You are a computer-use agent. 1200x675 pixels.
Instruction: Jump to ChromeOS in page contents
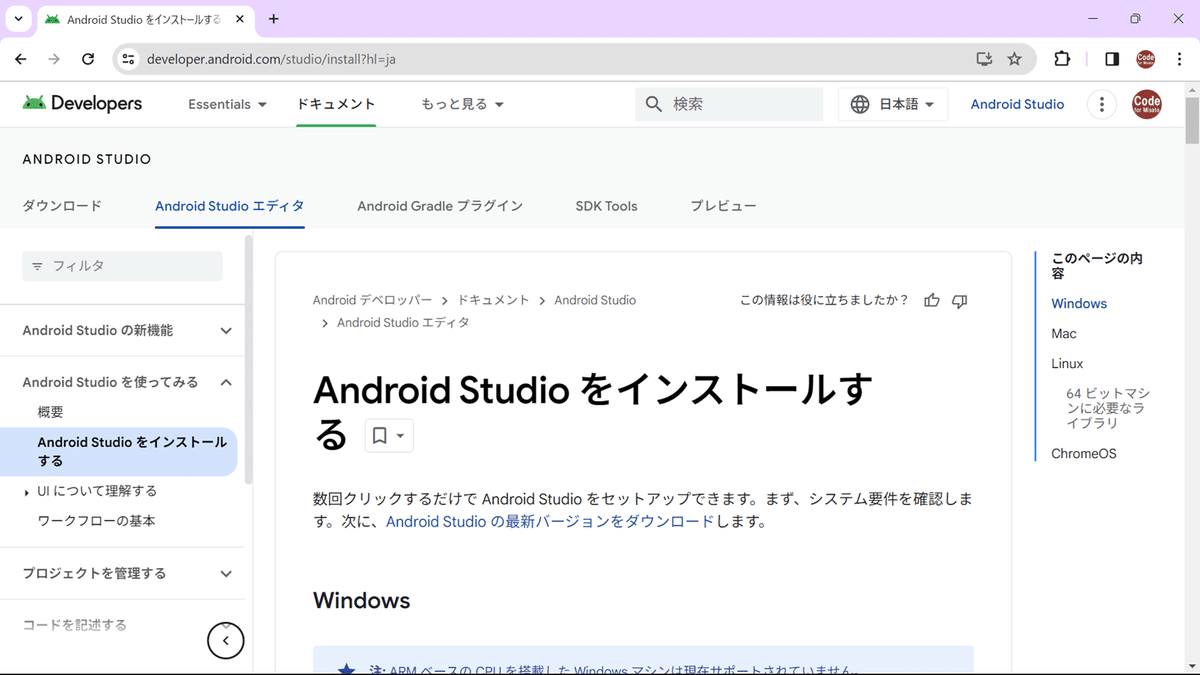click(1084, 454)
